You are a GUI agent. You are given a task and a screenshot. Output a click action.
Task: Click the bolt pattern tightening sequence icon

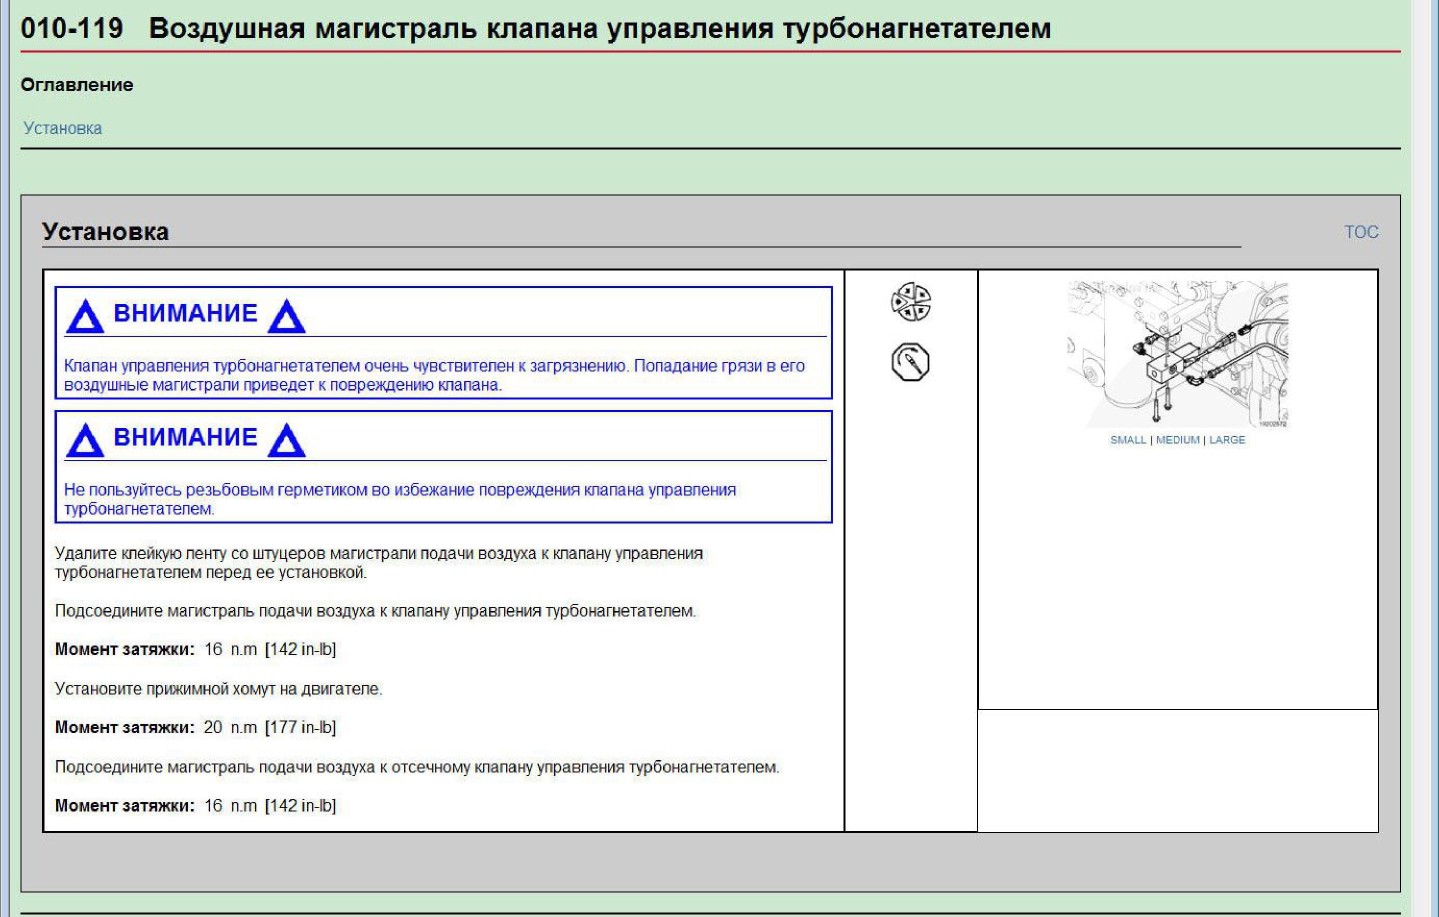[x=910, y=302]
